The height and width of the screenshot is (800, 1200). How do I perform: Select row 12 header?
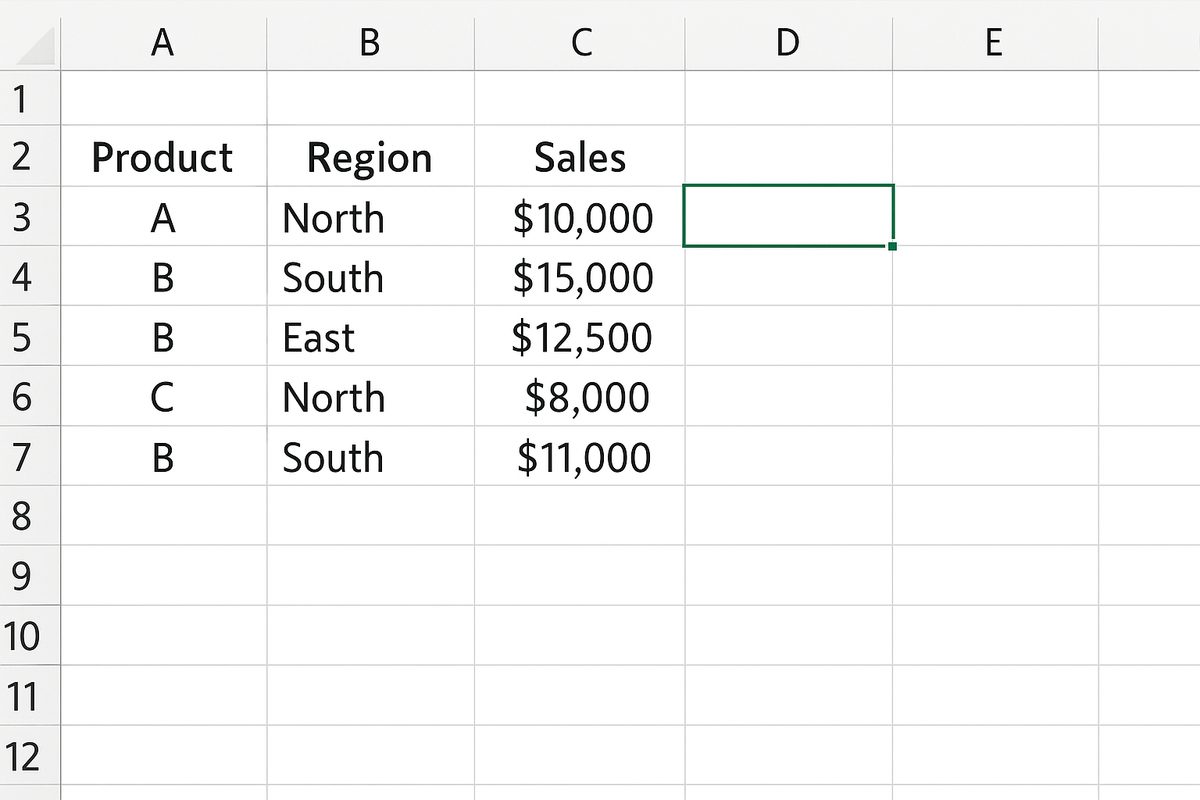(30, 755)
